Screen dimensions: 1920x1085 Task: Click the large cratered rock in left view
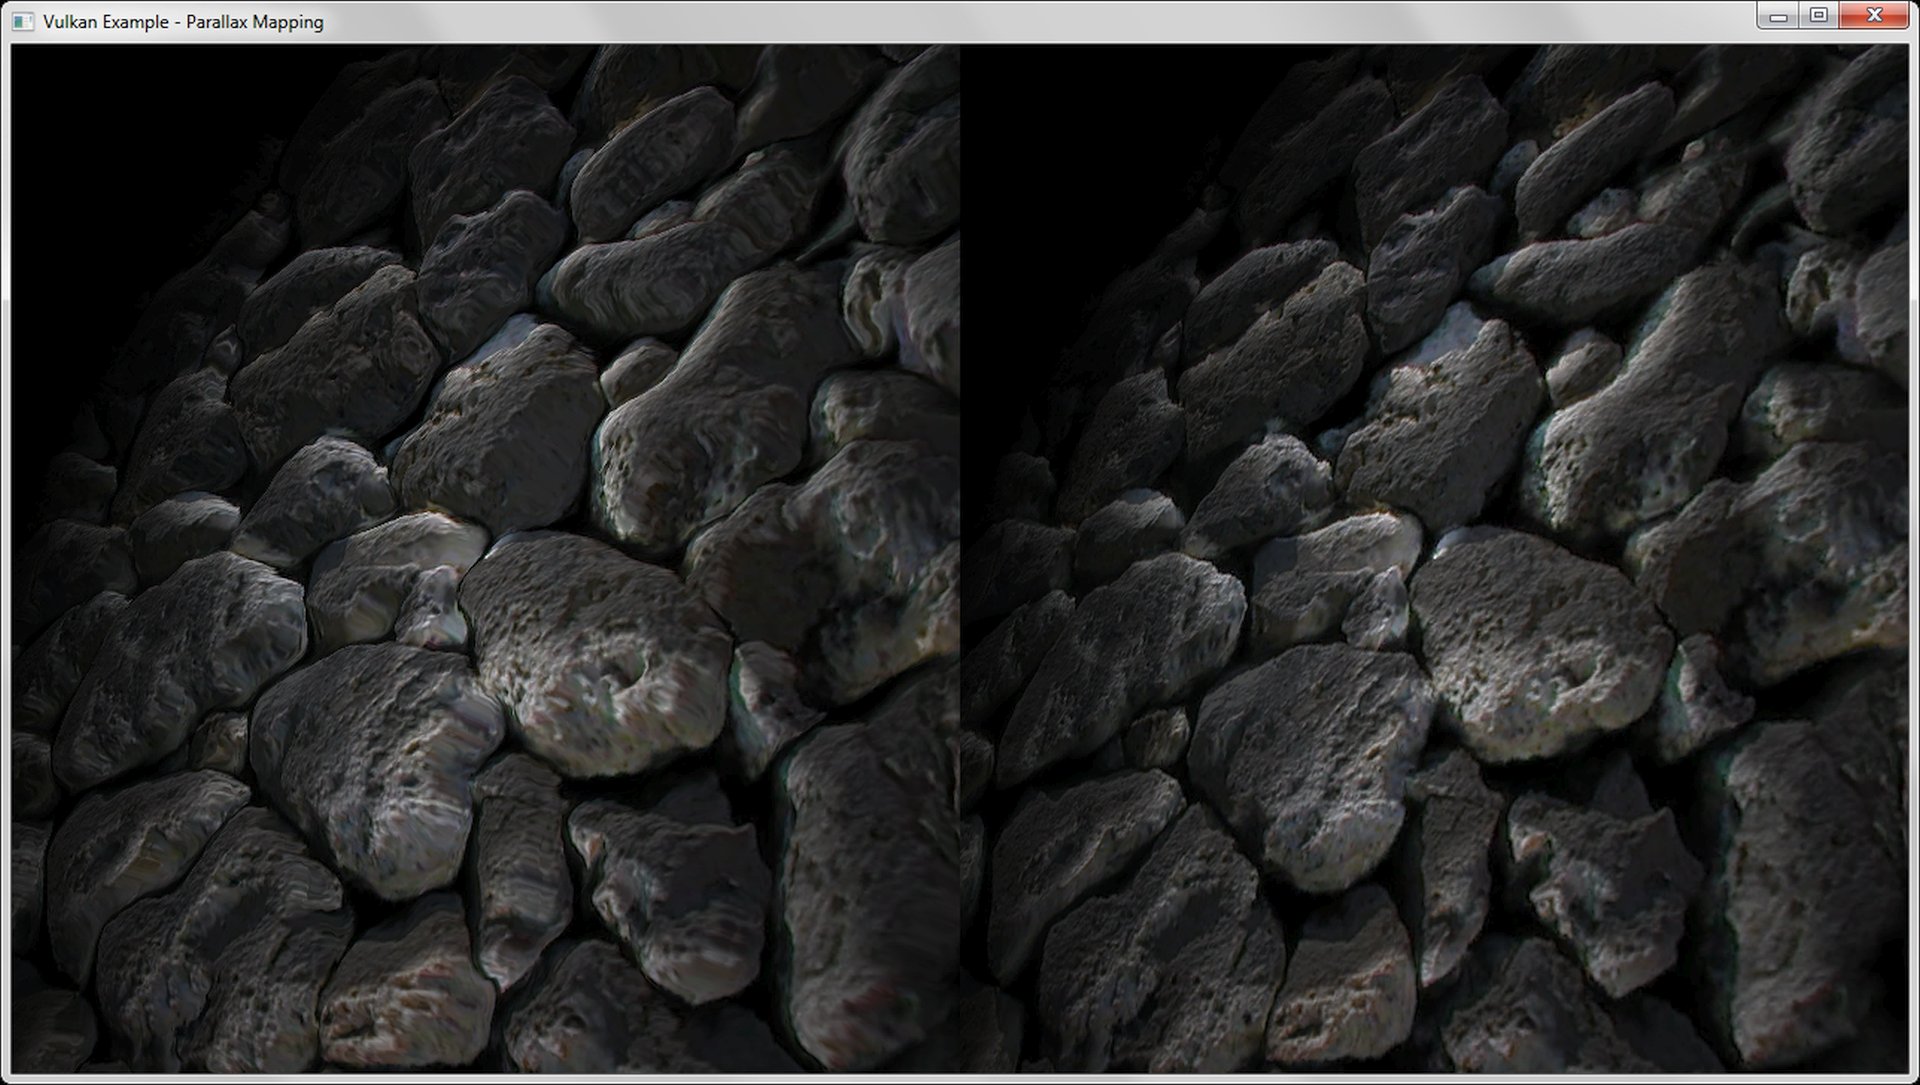(x=600, y=650)
